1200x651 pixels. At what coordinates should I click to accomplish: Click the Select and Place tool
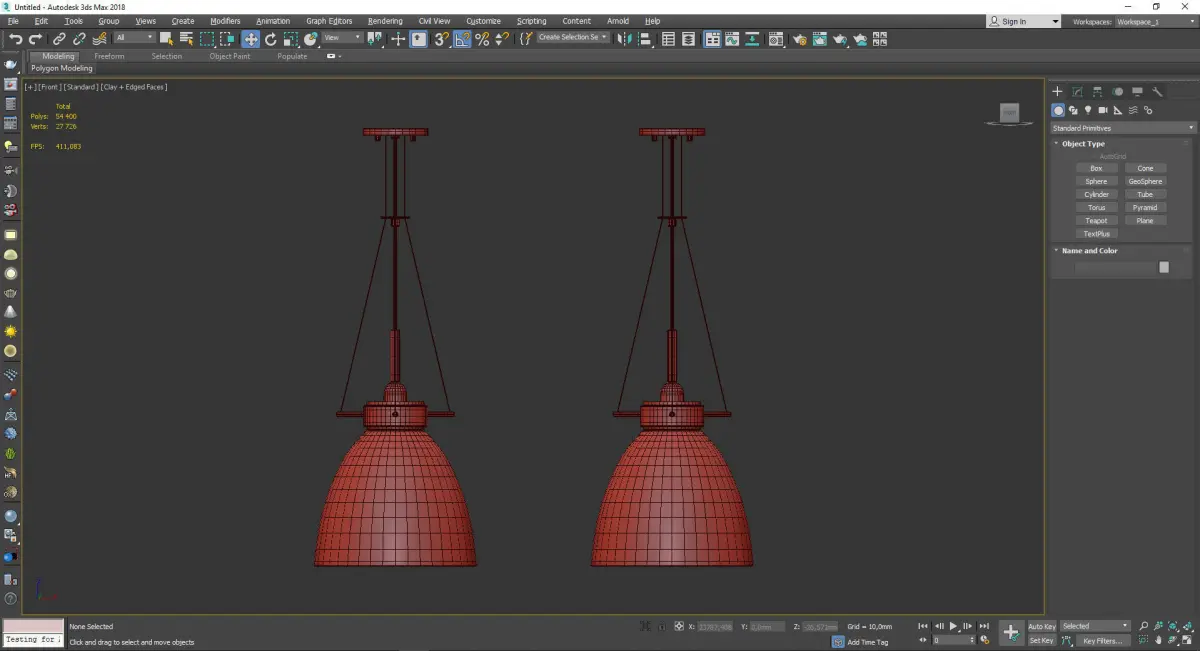(x=311, y=39)
